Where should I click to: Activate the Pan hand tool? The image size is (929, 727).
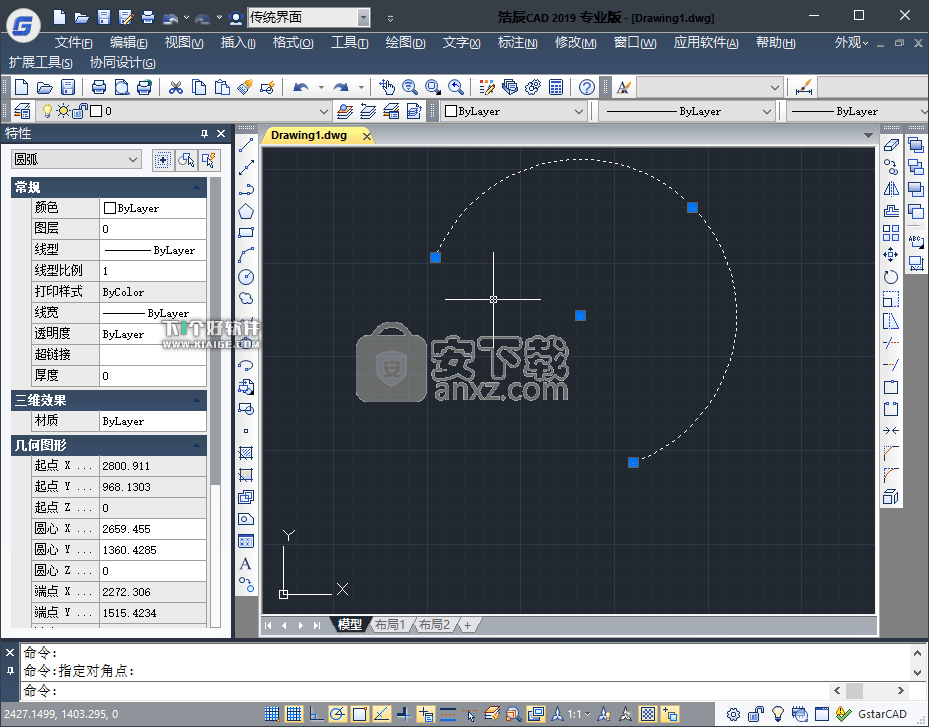tap(387, 88)
